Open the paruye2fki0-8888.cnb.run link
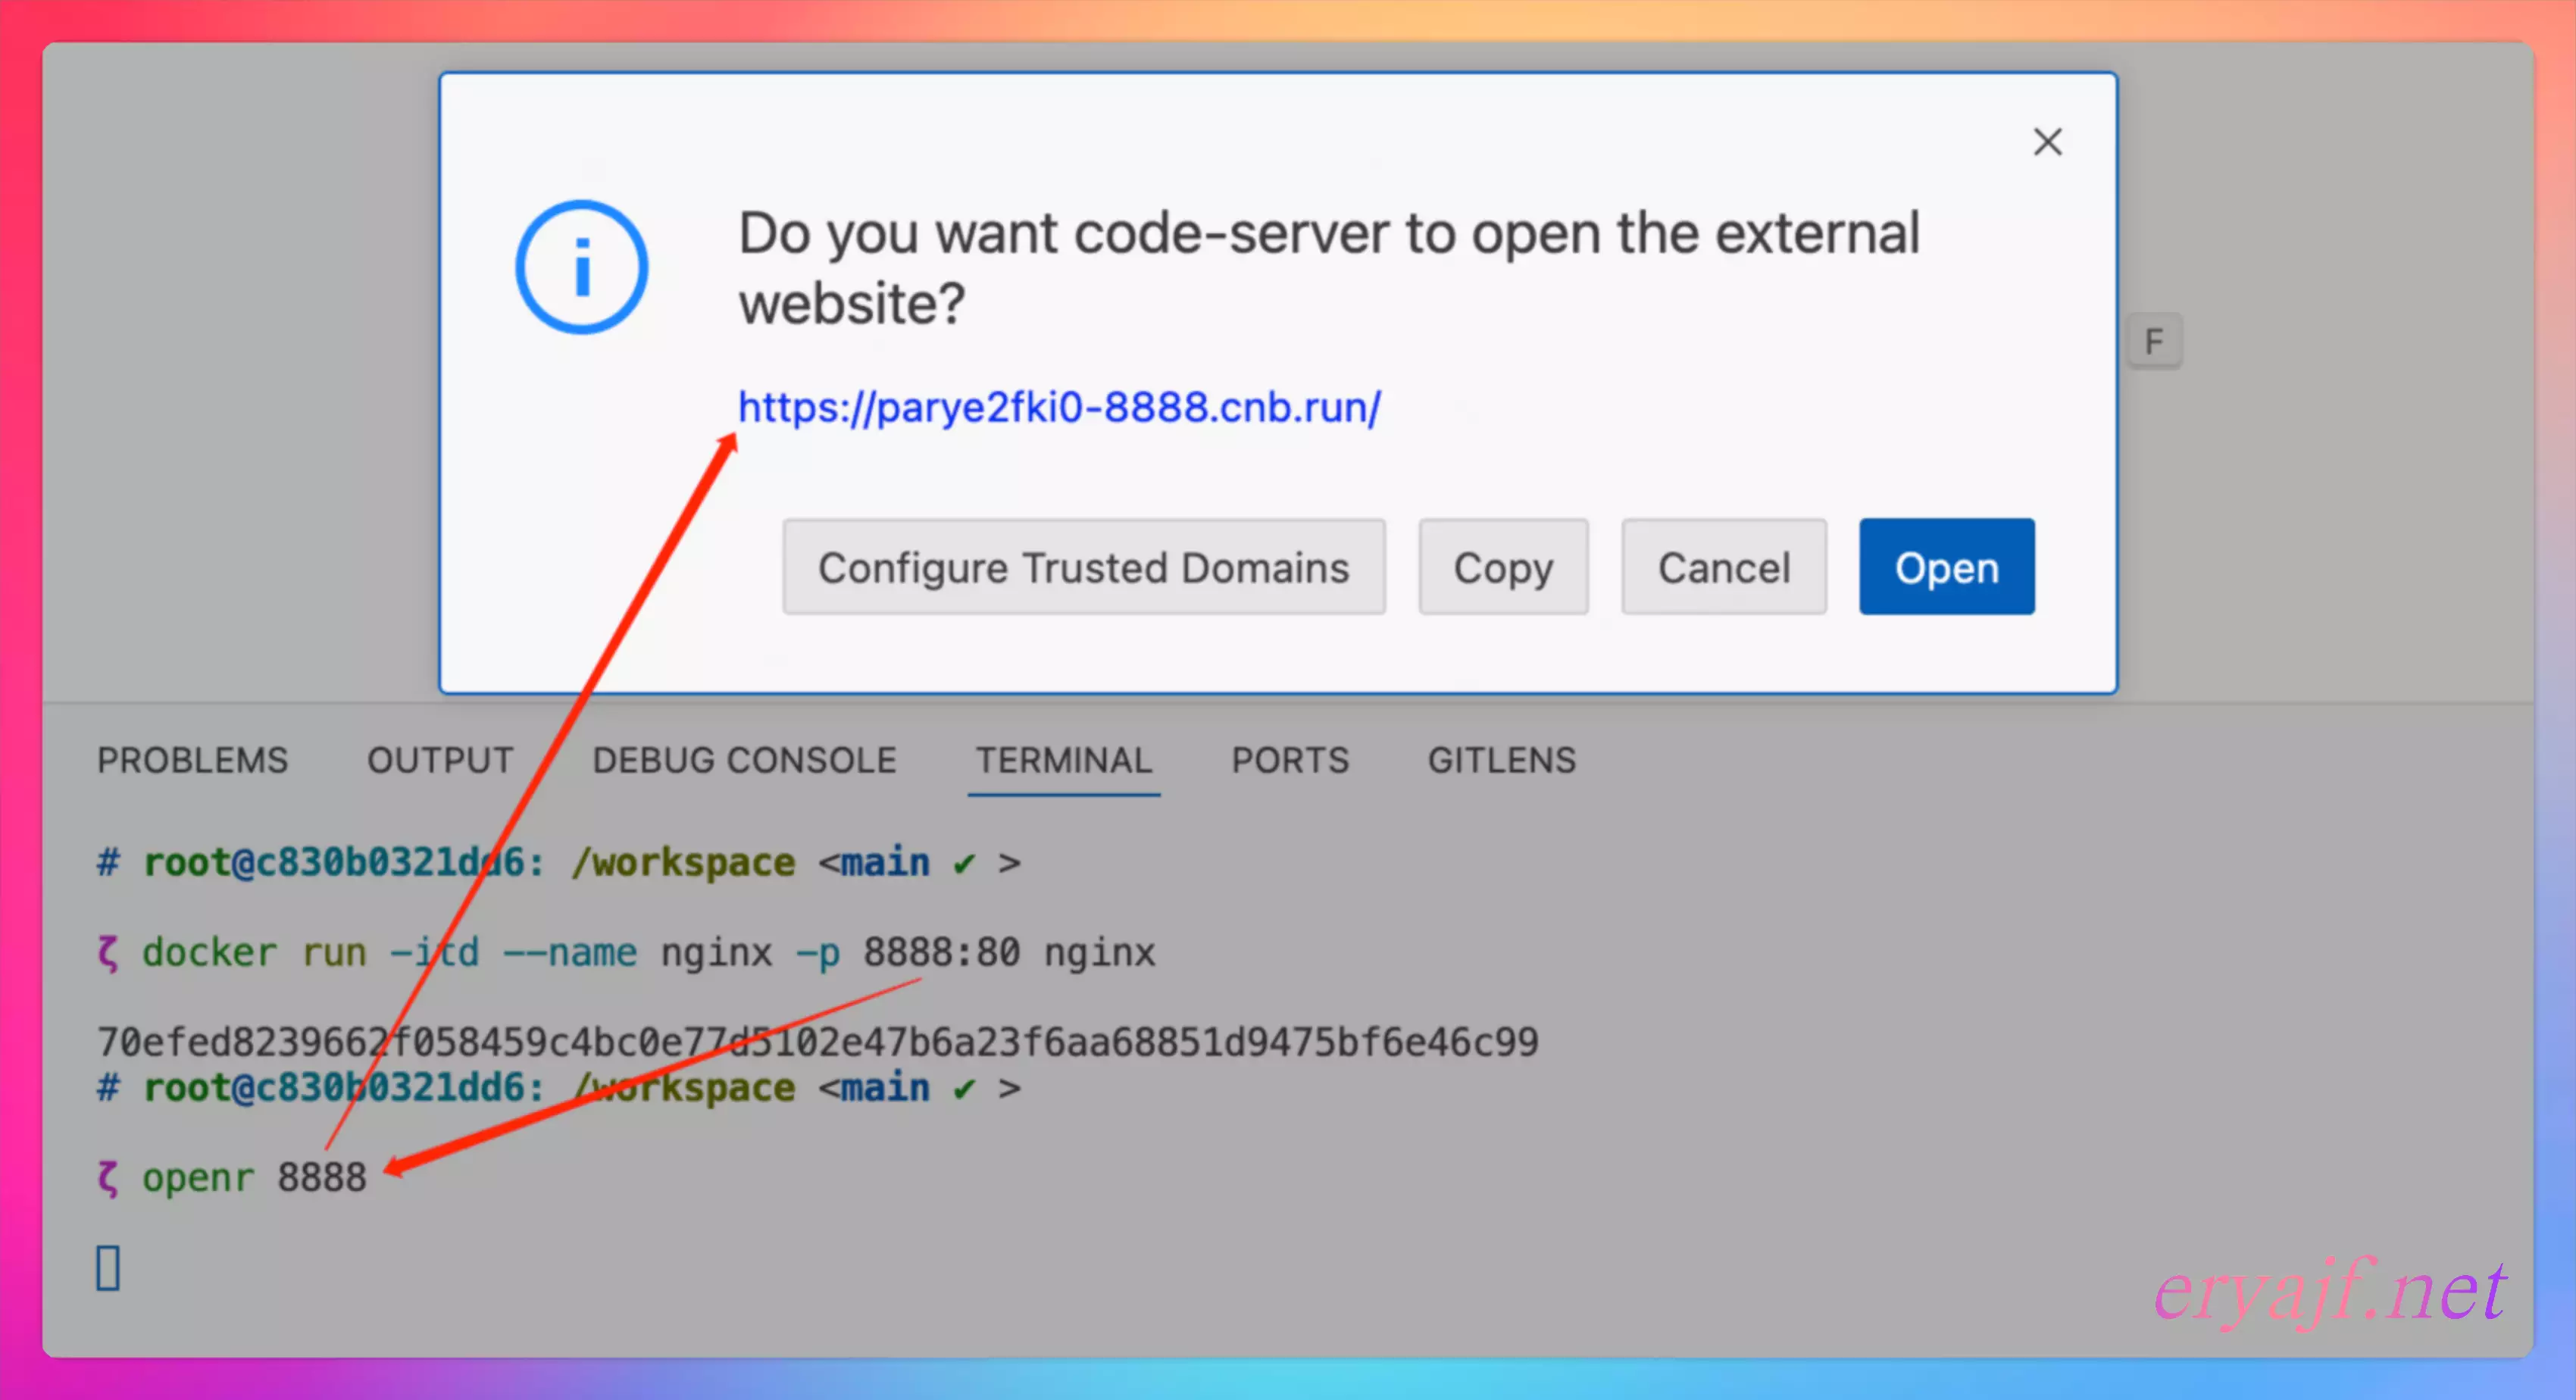The height and width of the screenshot is (1400, 2576). pos(1059,407)
